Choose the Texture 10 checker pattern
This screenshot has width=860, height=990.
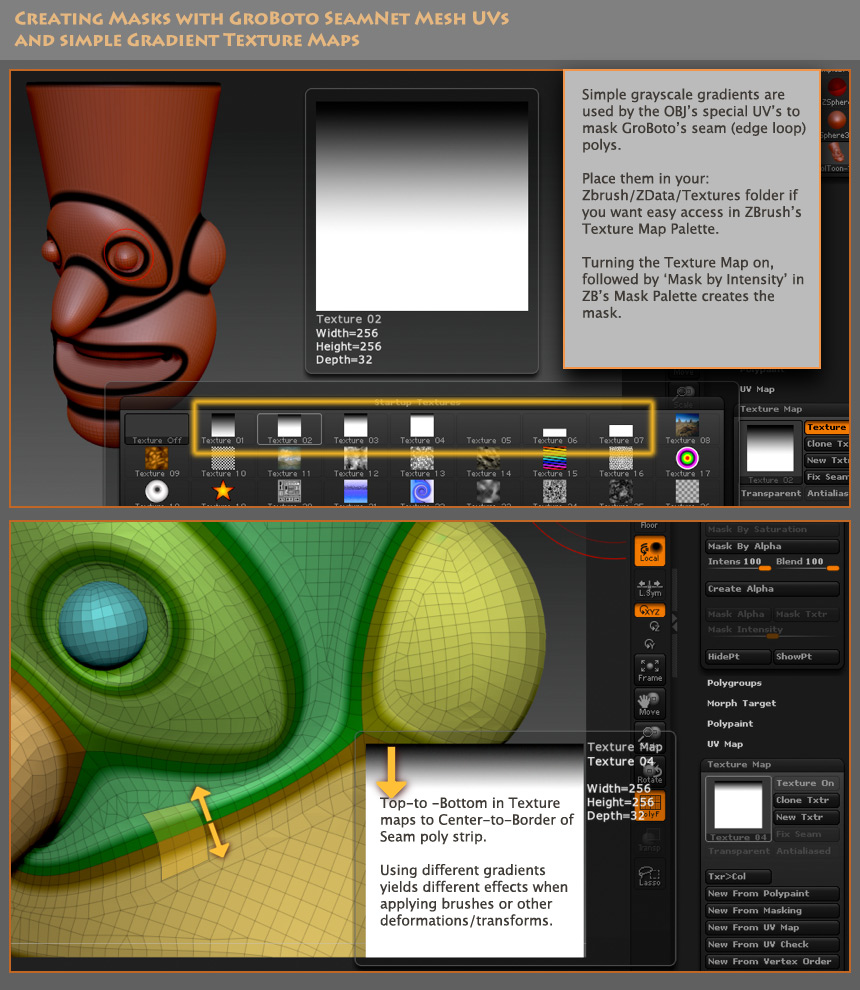coord(223,462)
